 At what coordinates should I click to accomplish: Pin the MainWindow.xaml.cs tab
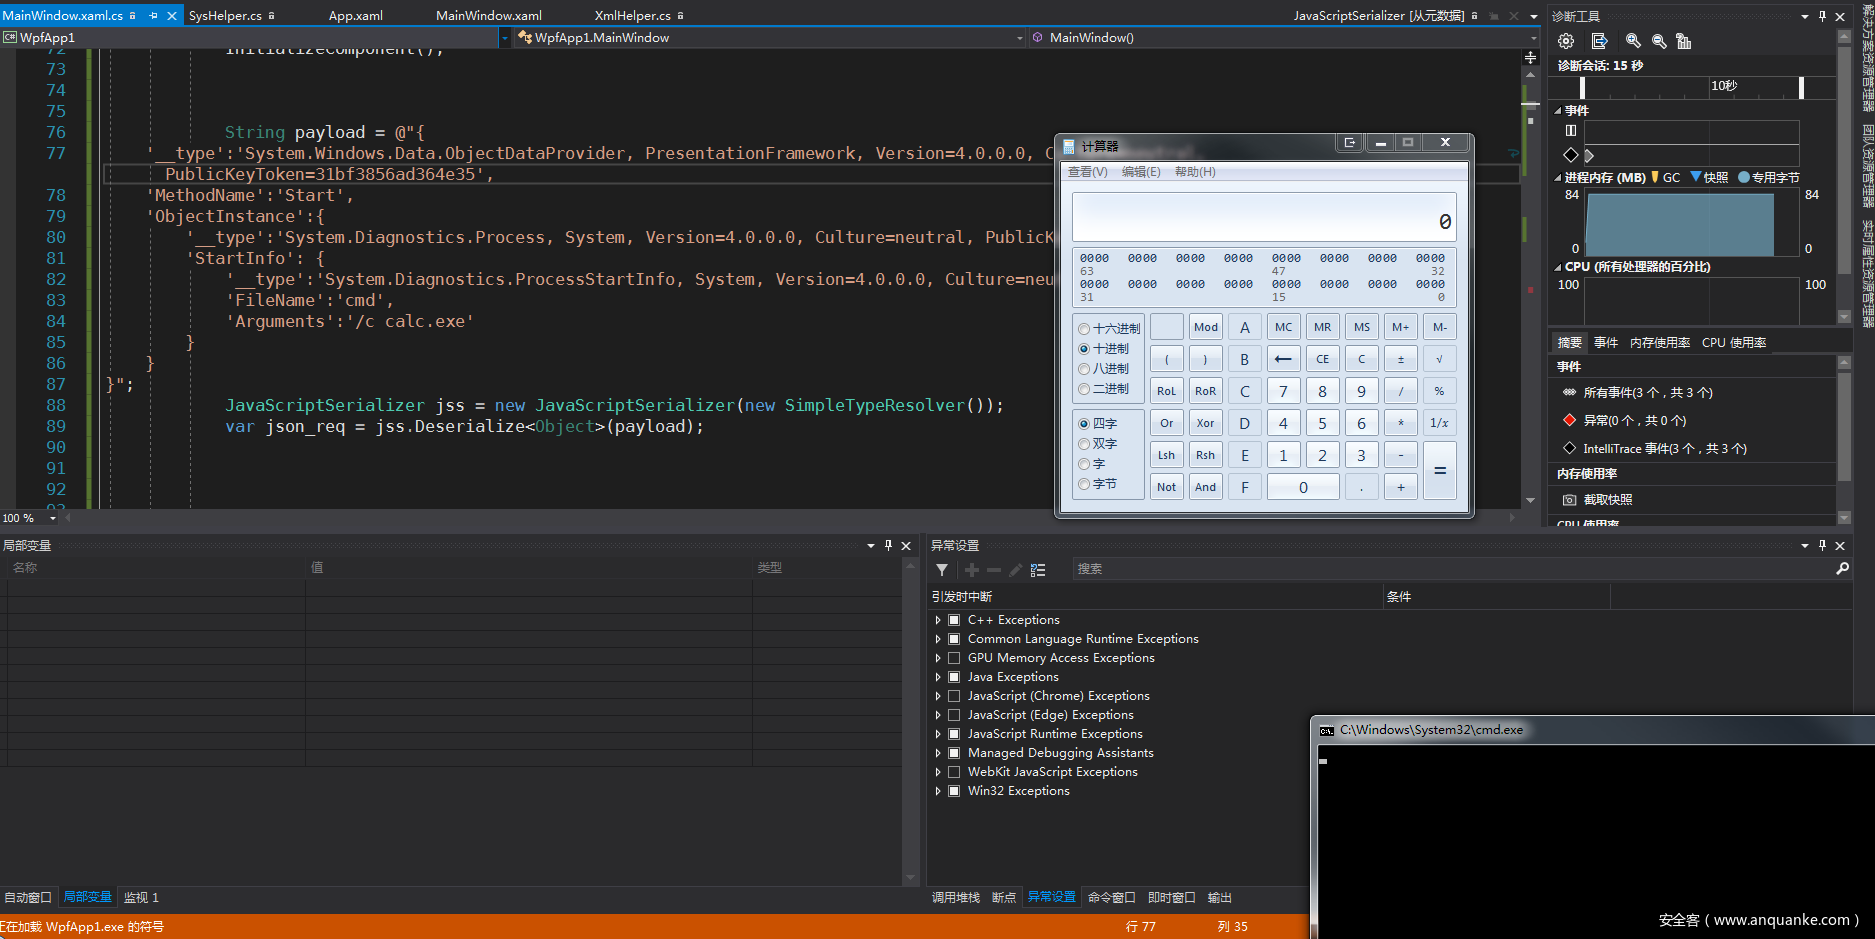(153, 16)
